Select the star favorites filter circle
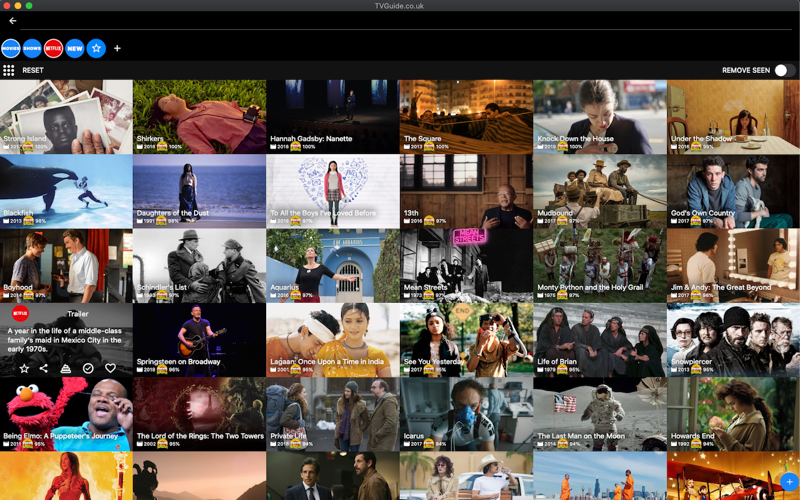This screenshot has width=800, height=500. pyautogui.click(x=96, y=48)
